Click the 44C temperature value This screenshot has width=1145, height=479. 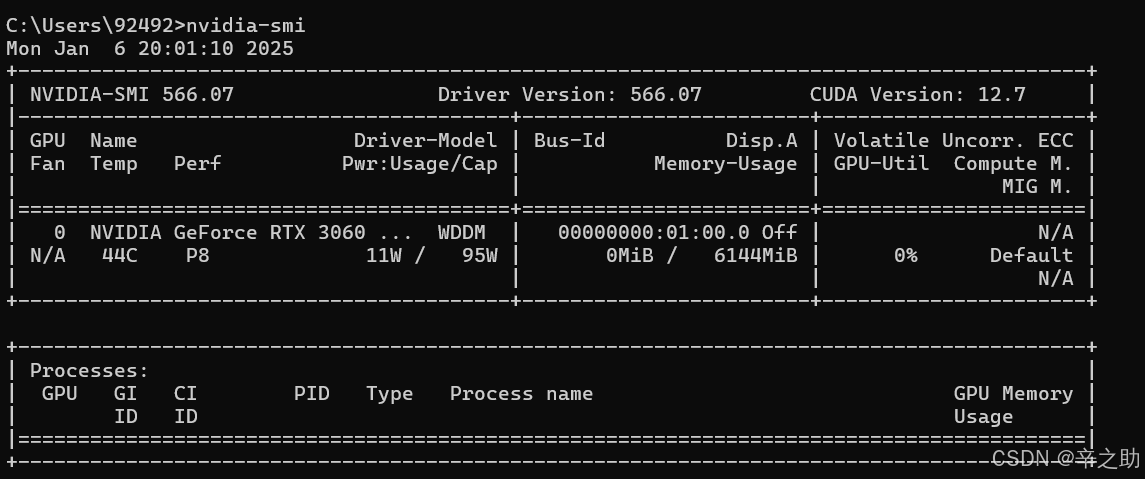pos(120,256)
